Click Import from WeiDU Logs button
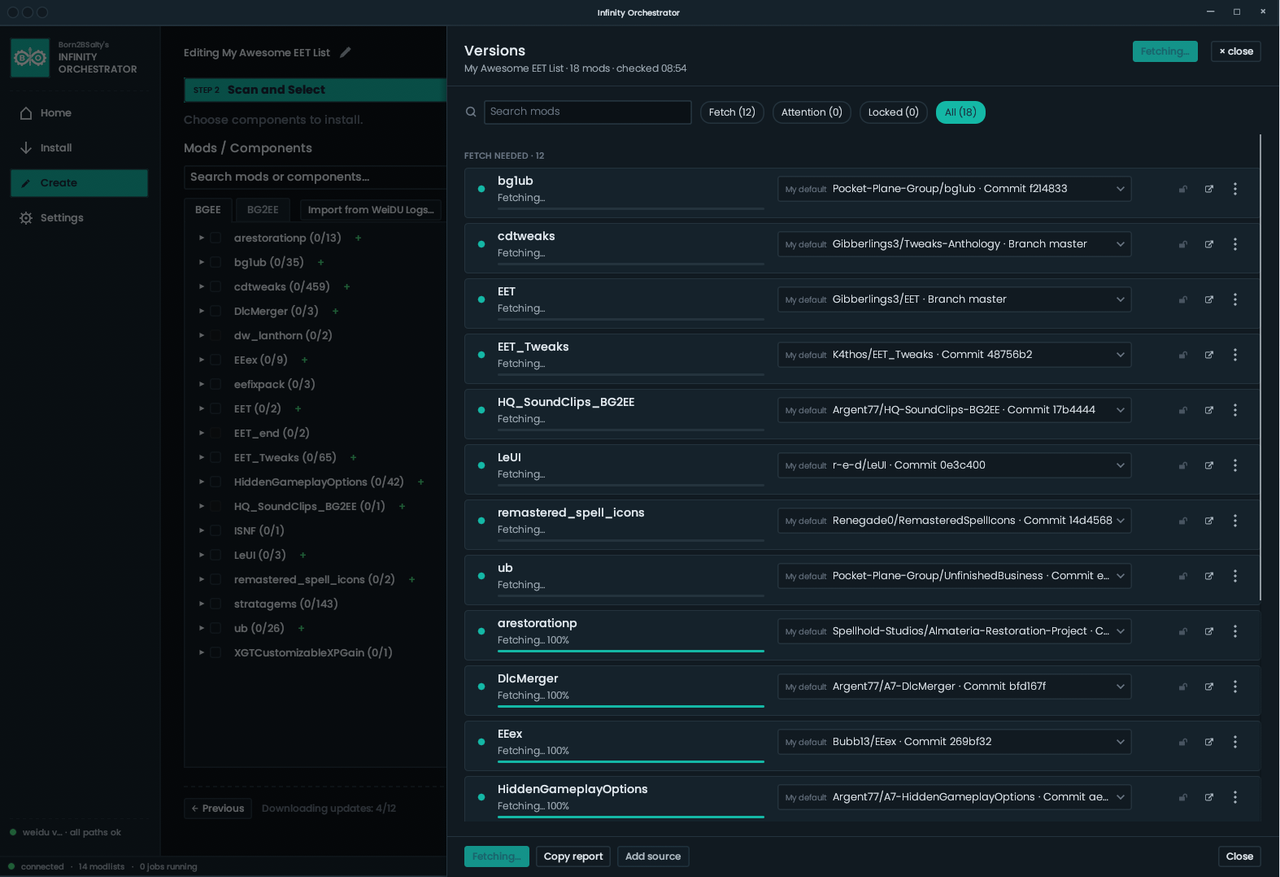The image size is (1280, 877). (x=371, y=210)
